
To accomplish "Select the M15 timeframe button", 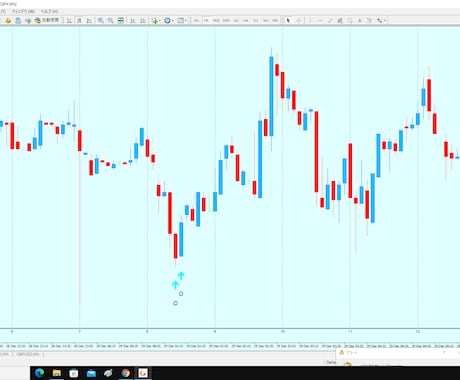I will click(216, 21).
